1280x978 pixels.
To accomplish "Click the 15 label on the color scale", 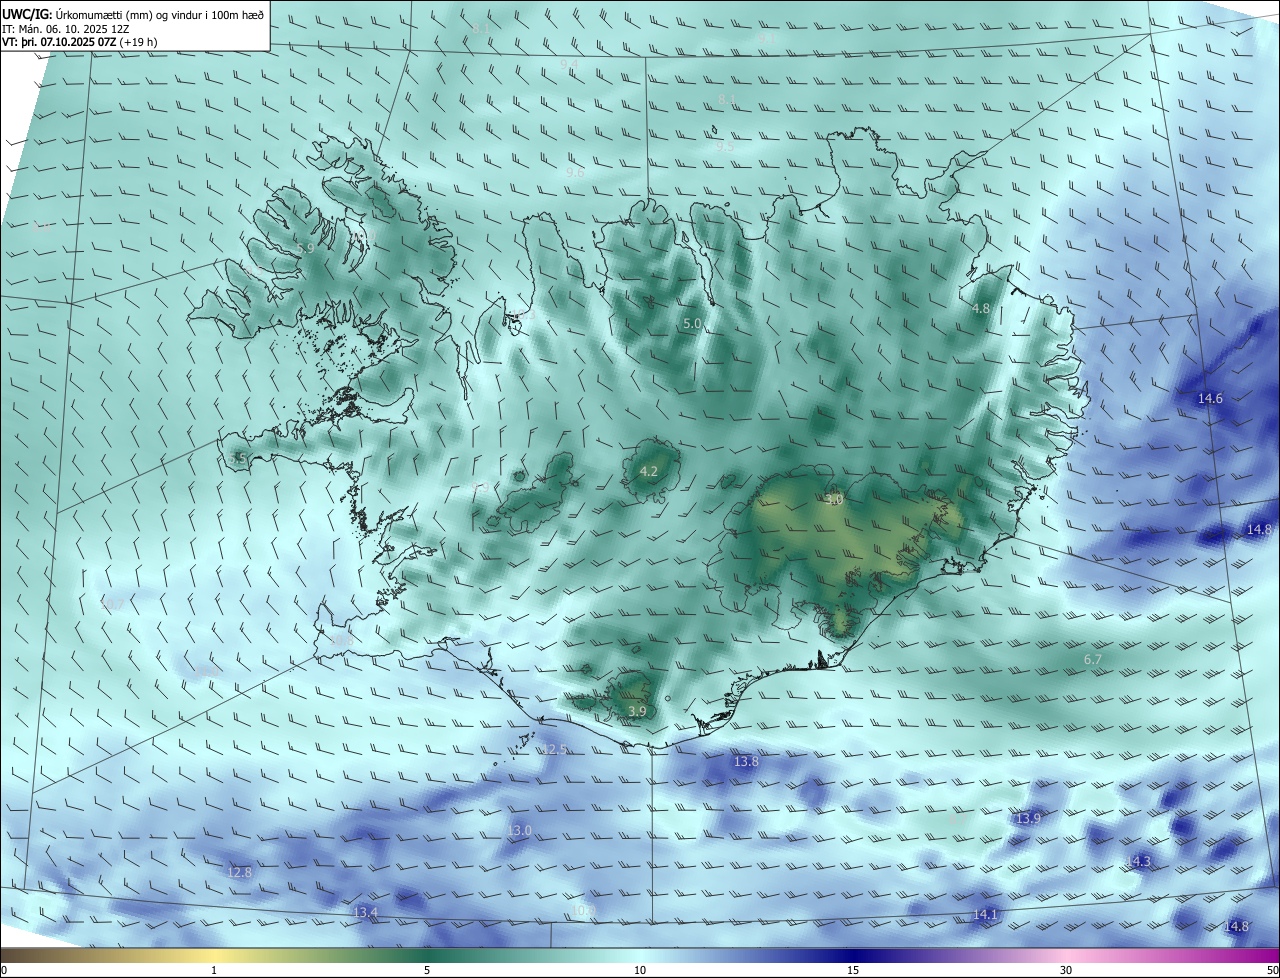I will click(853, 970).
